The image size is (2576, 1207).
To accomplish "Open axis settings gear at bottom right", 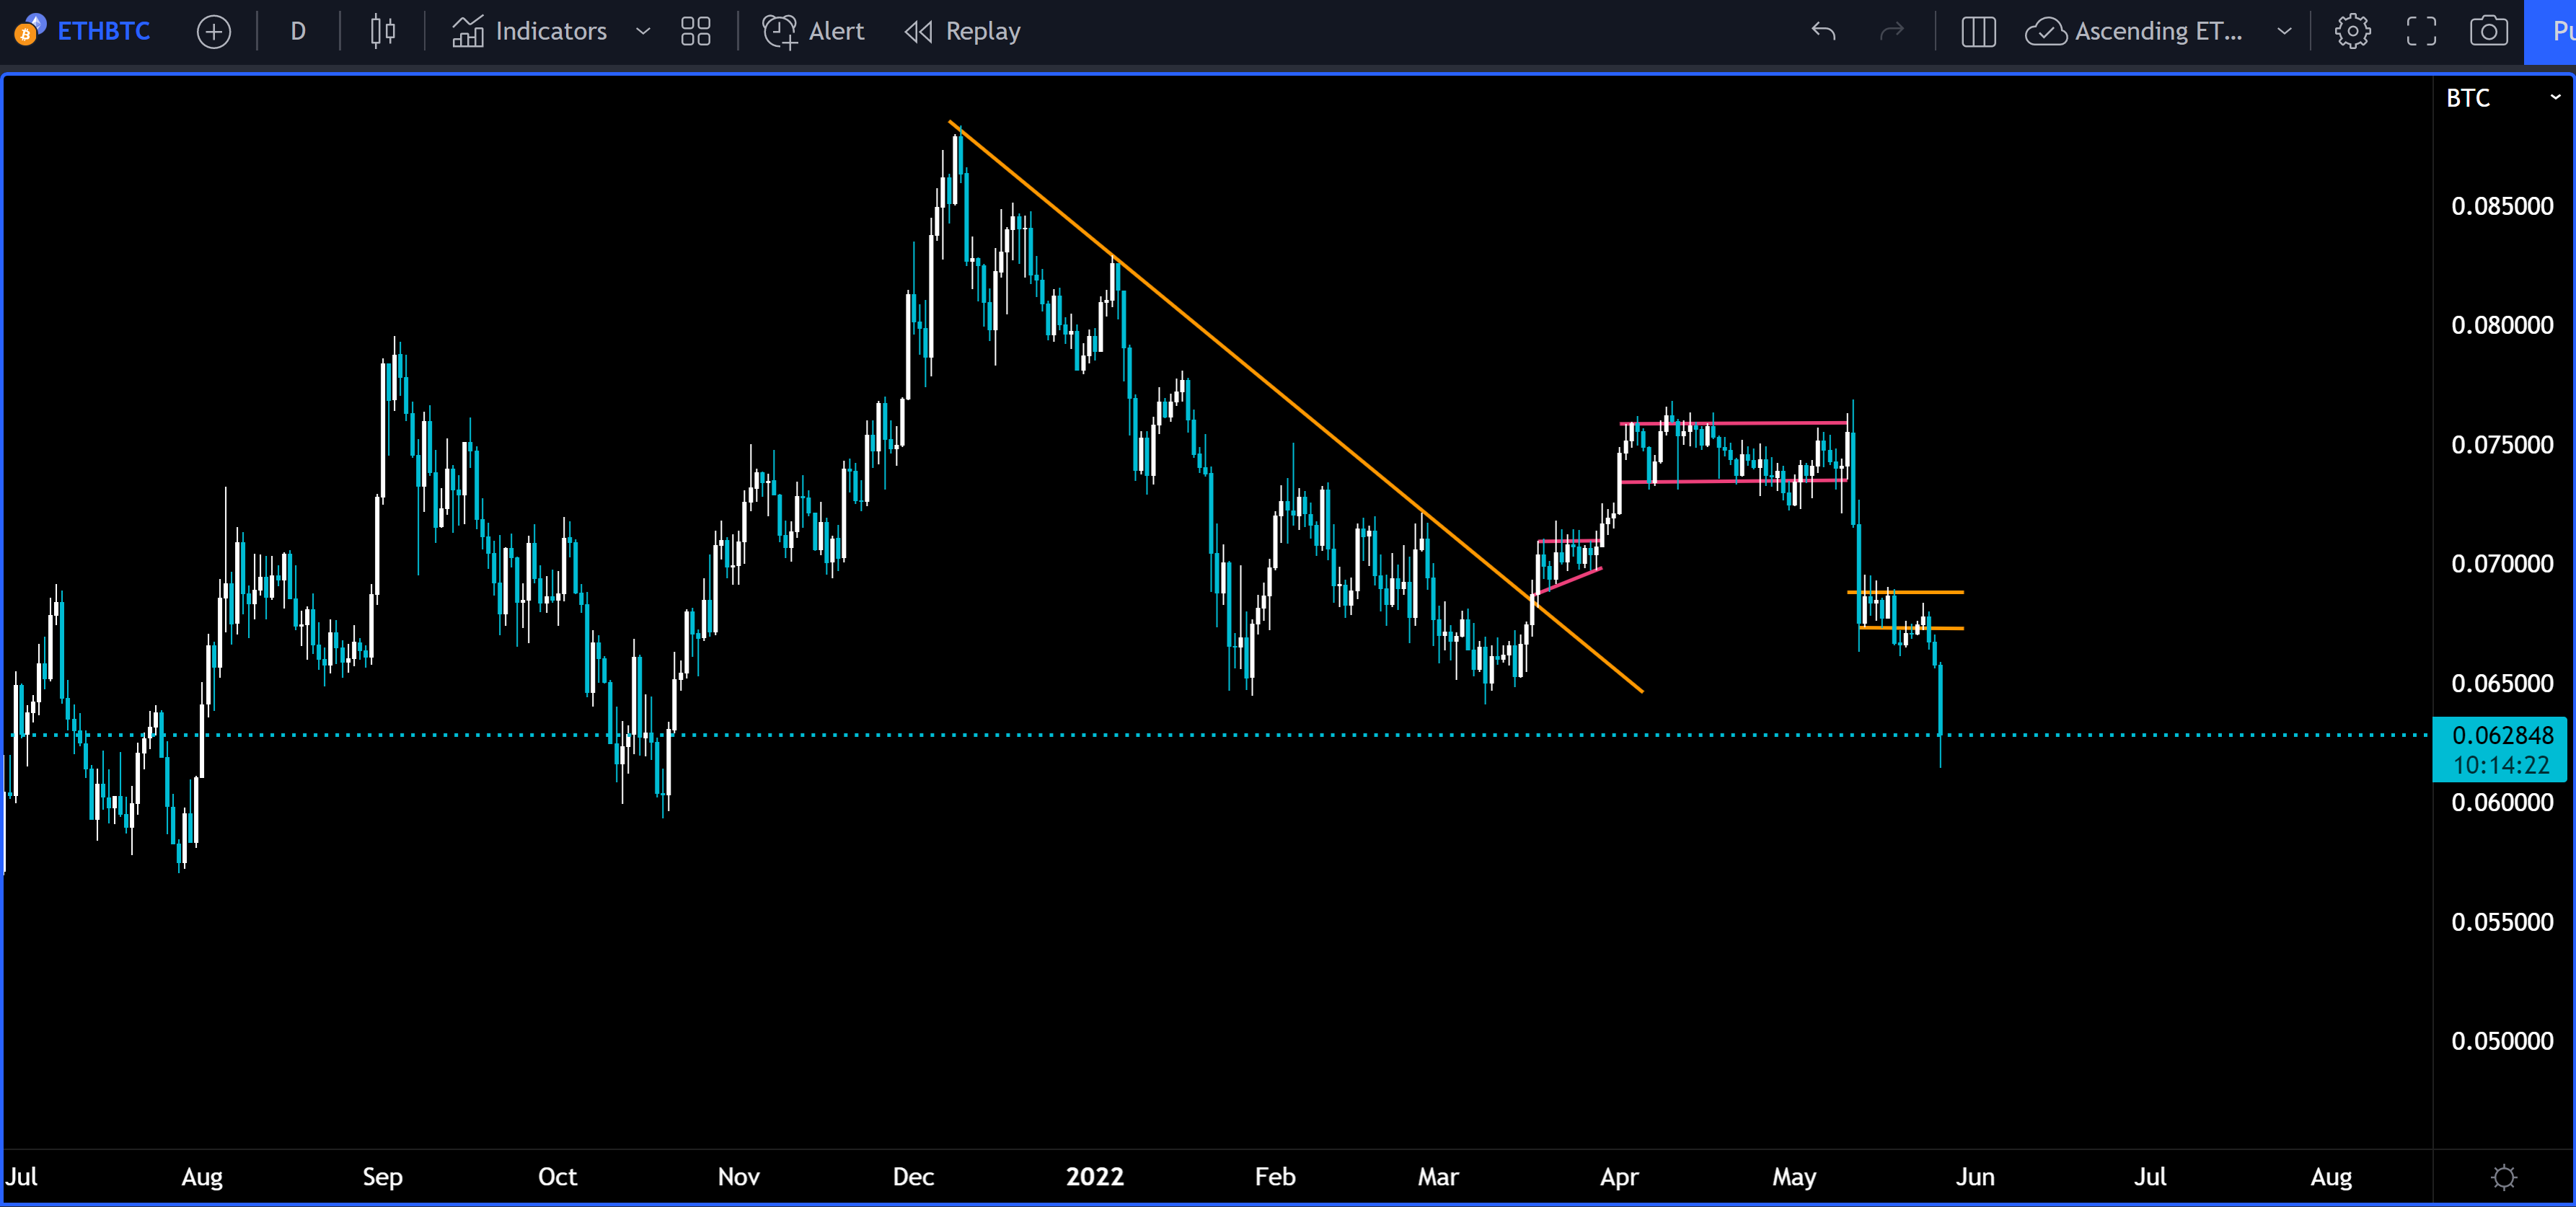I will (2503, 1177).
